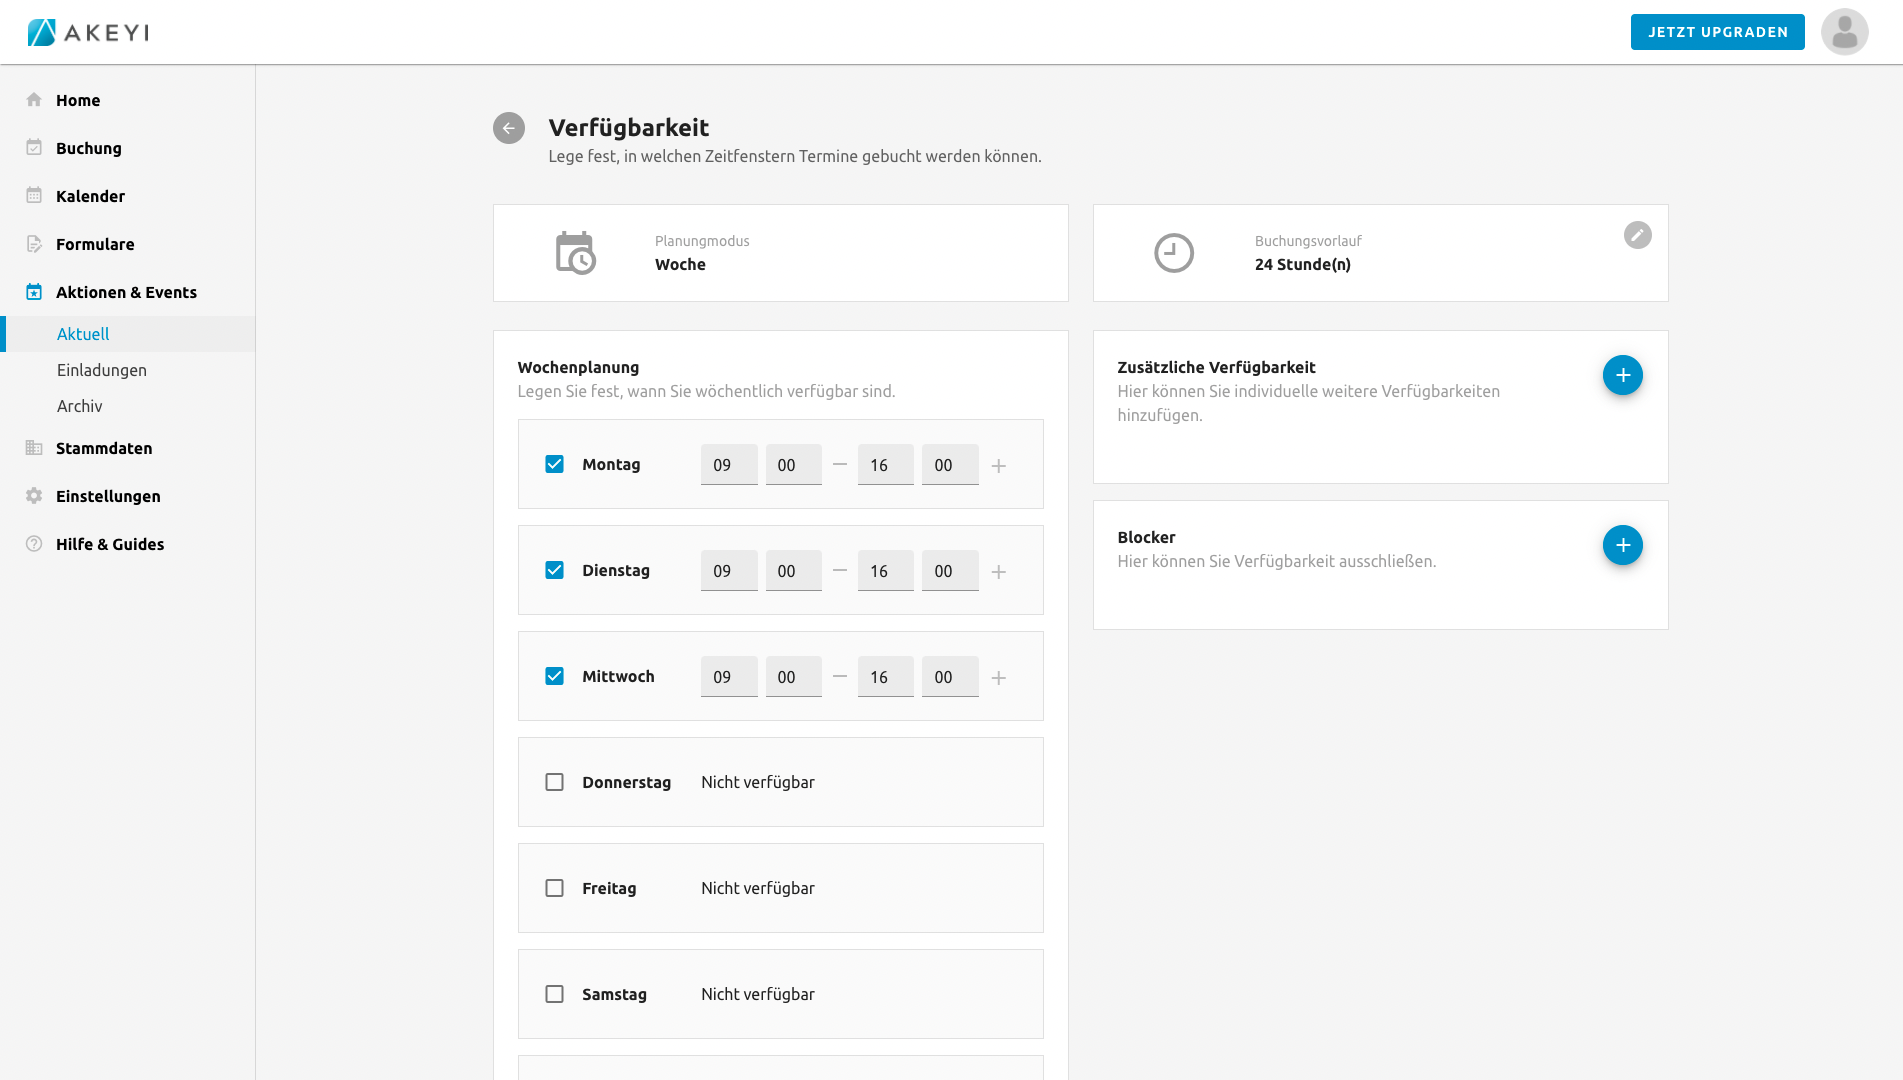1903x1080 pixels.
Task: Click the JETZT UPGRADEN button
Action: tap(1717, 32)
